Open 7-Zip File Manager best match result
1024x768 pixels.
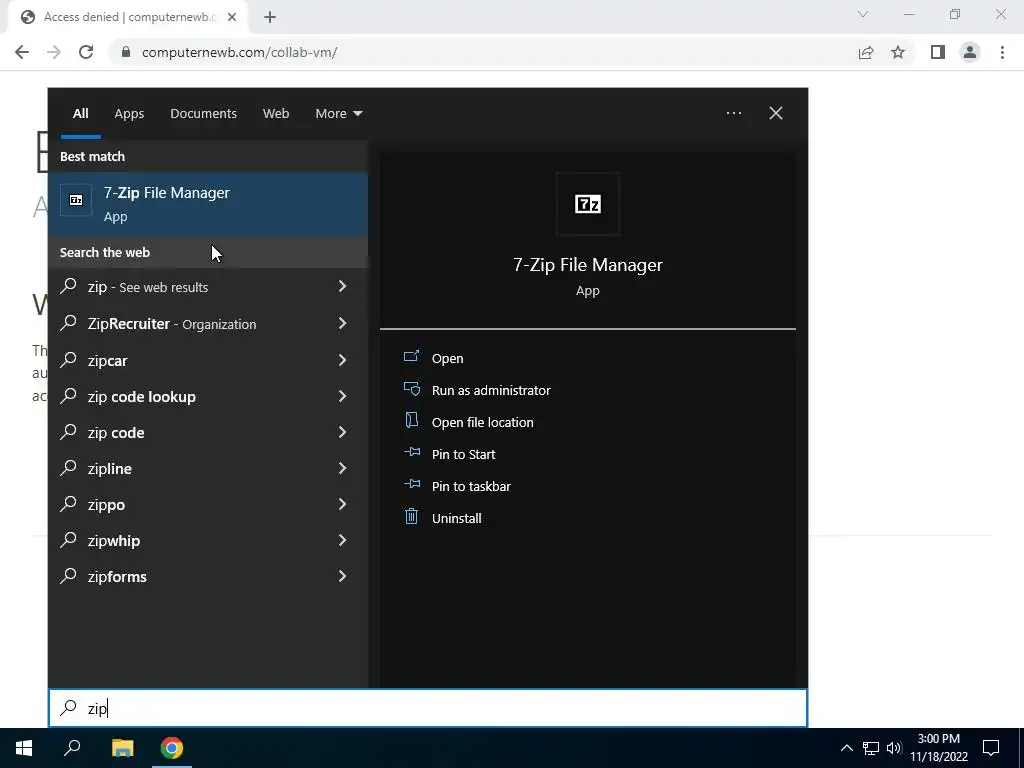pyautogui.click(x=208, y=204)
